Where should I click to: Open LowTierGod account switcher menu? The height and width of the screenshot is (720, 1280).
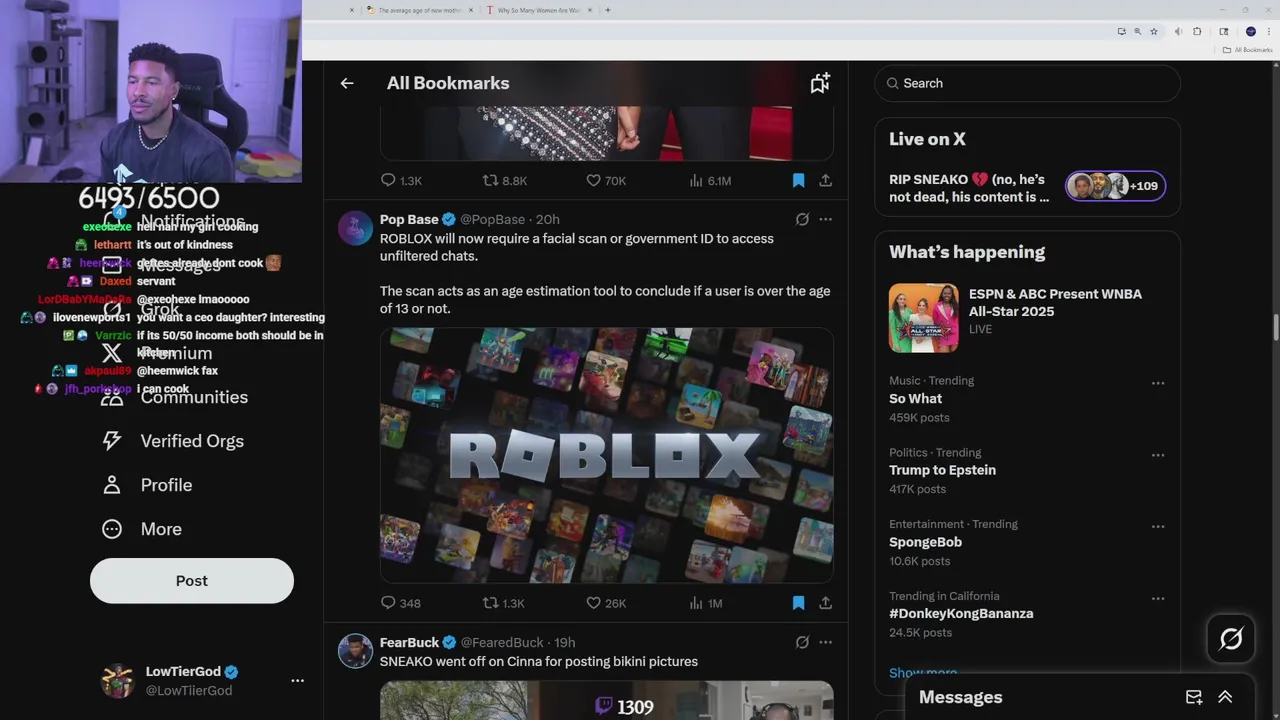click(297, 680)
